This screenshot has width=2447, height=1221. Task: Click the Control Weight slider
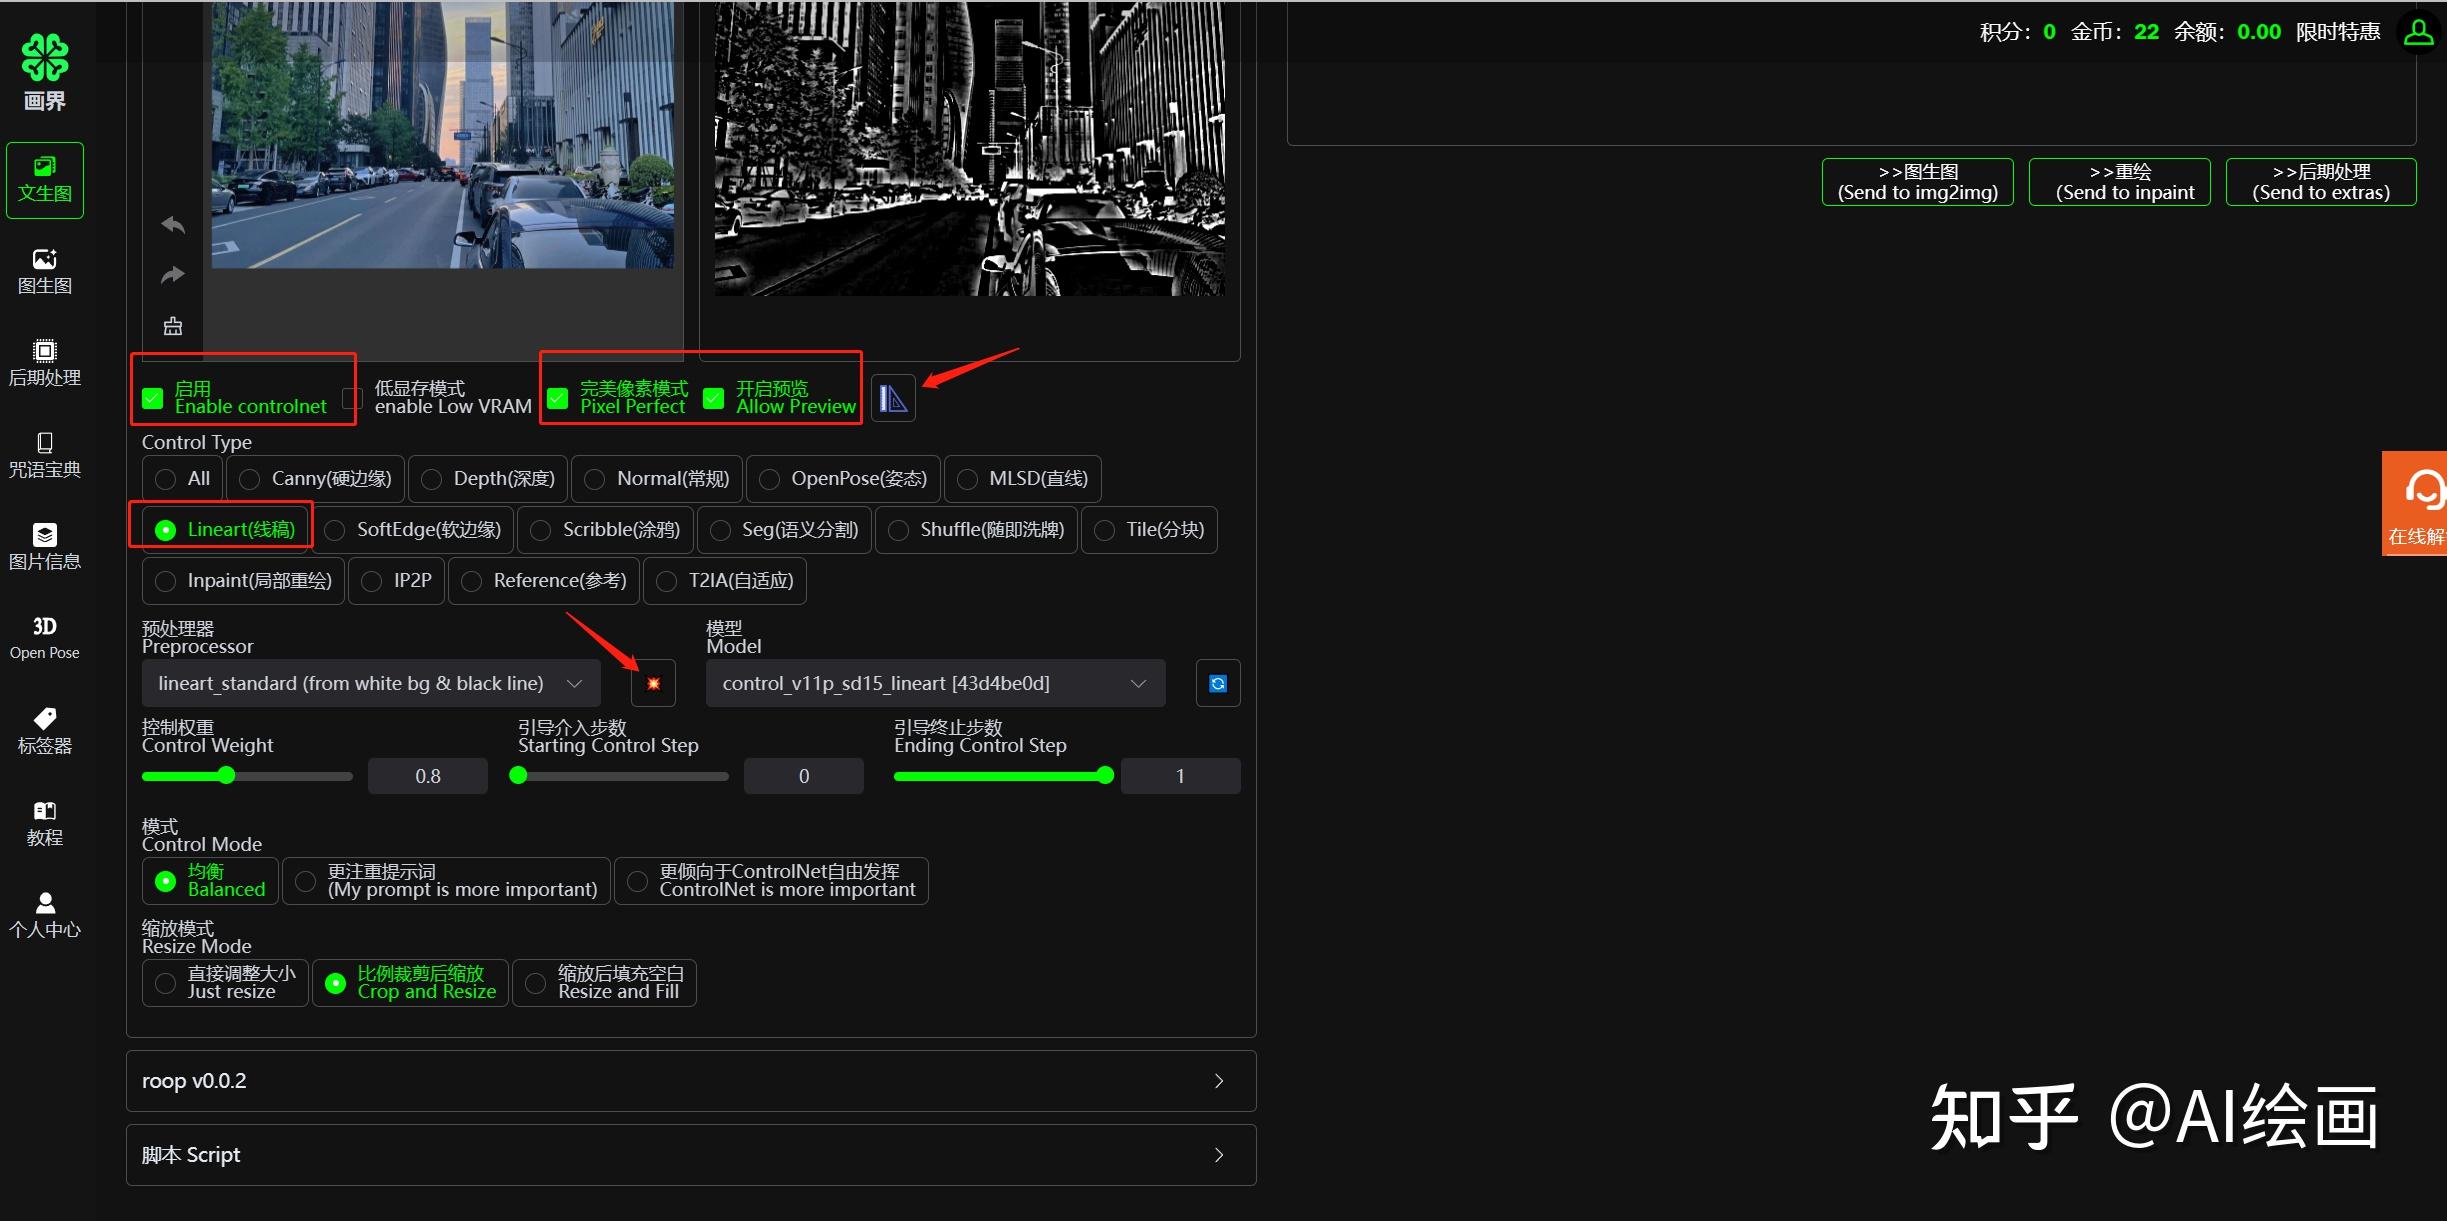click(x=246, y=776)
